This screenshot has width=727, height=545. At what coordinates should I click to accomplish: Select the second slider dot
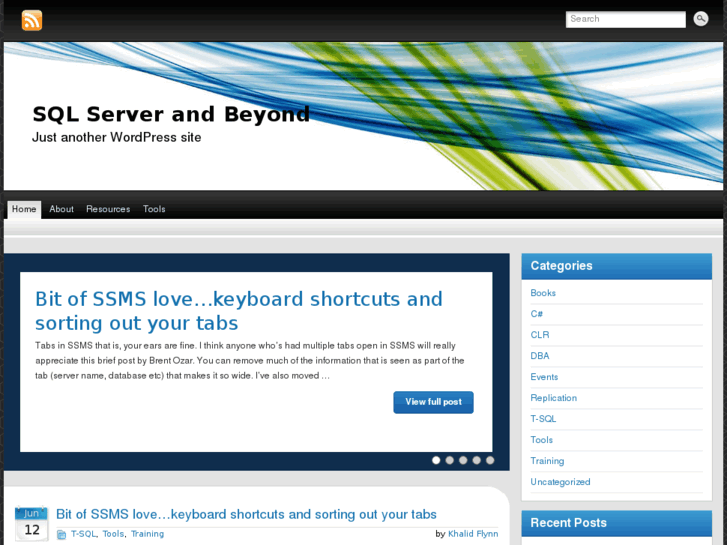[x=449, y=460]
